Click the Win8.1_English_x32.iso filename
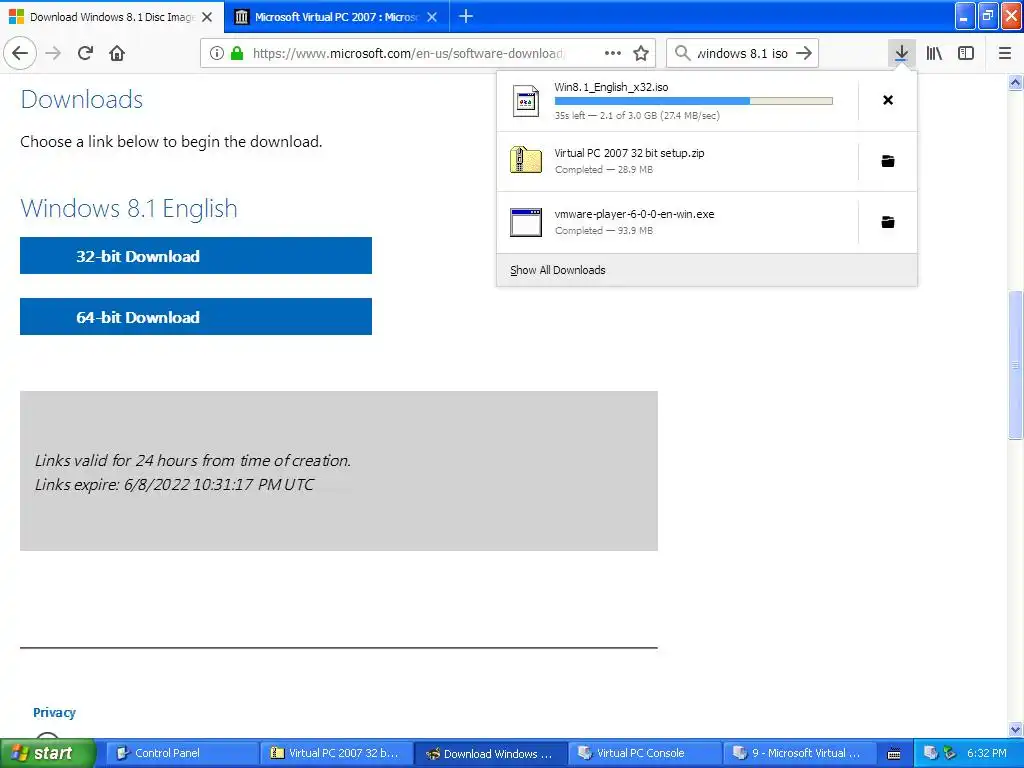Screen dimensions: 1024x768 611,88
